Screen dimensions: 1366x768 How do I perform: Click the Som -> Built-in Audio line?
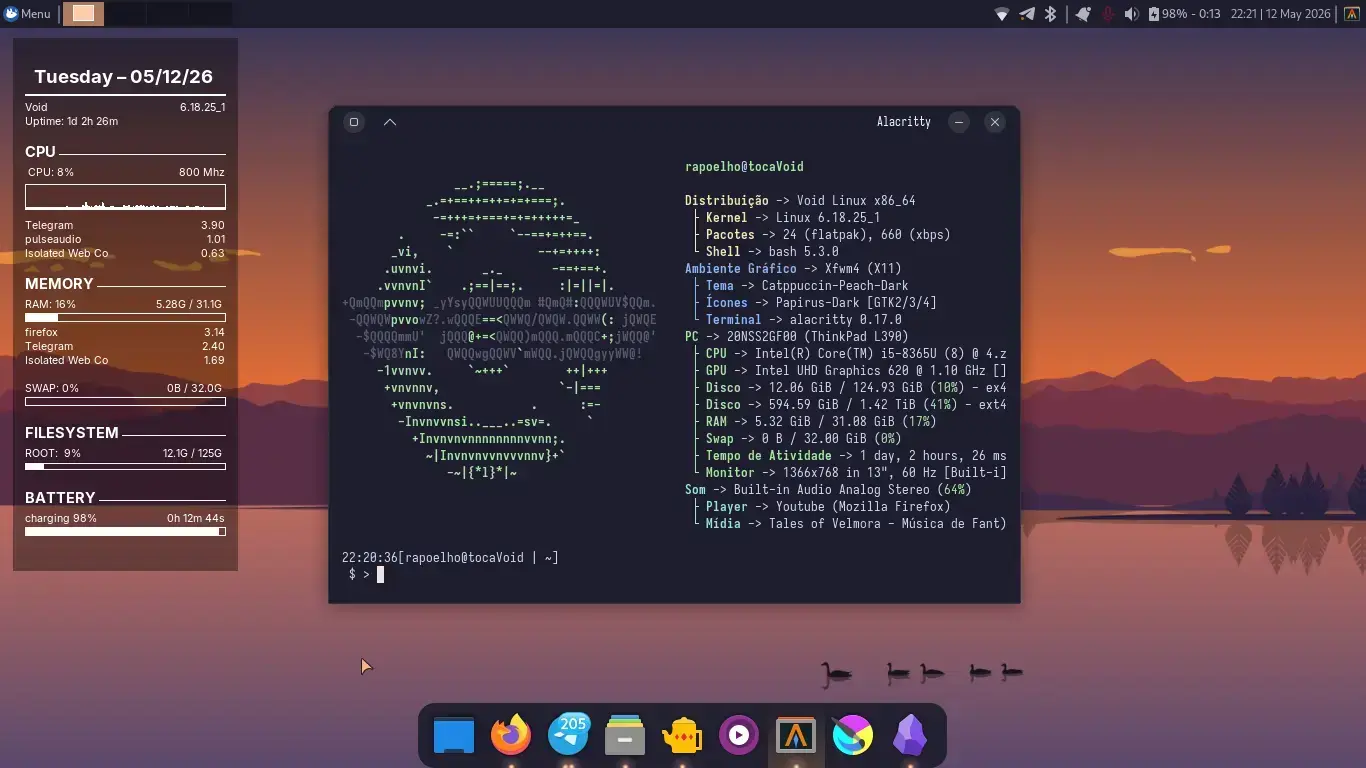pos(828,490)
